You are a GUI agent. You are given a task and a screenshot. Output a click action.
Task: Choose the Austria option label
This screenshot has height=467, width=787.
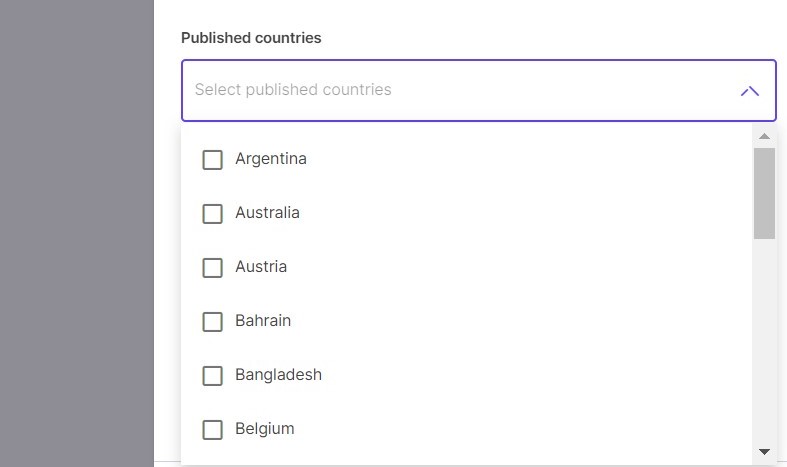[x=261, y=267]
